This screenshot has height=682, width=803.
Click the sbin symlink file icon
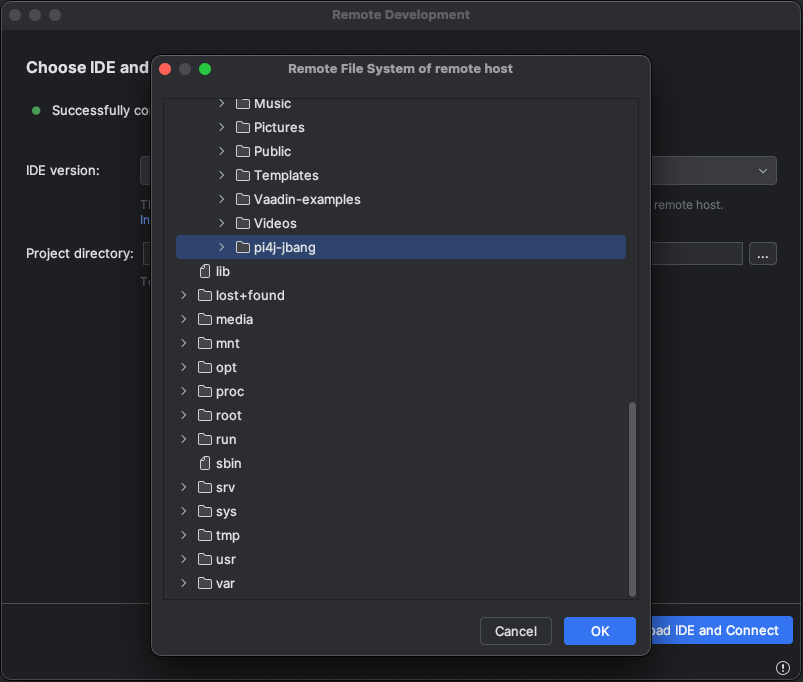(205, 463)
